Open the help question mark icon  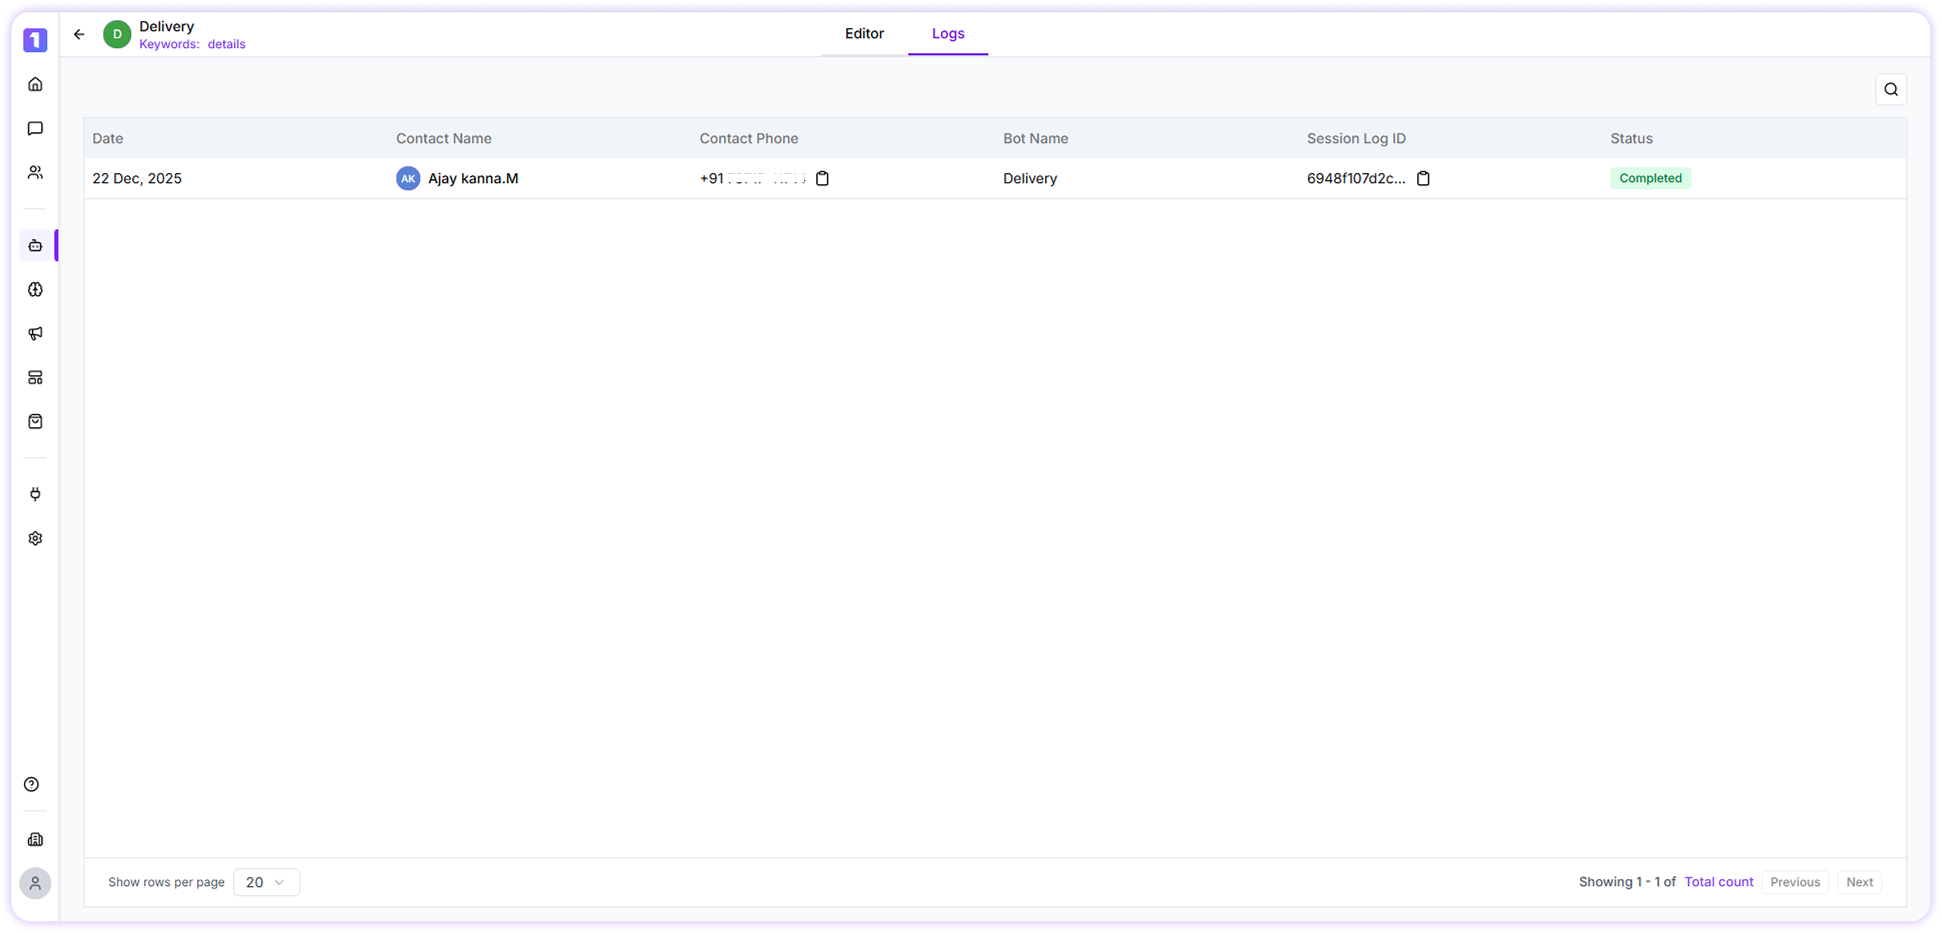tap(32, 785)
